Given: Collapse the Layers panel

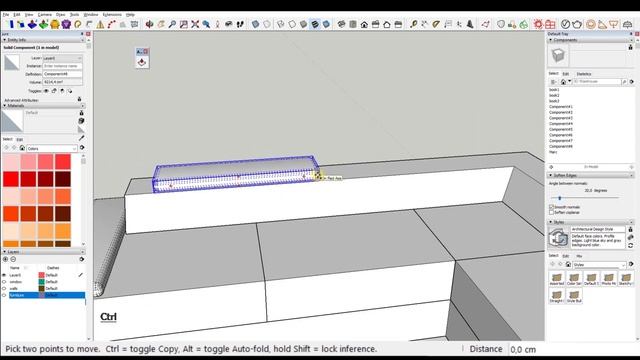Looking at the screenshot, I should [4, 252].
